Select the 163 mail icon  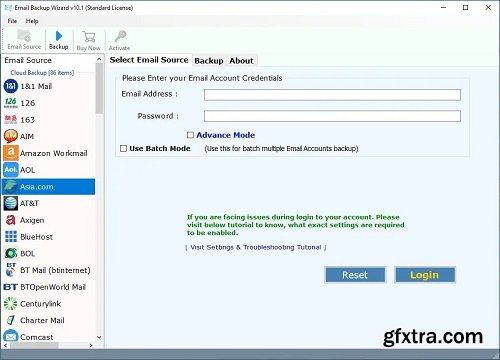[x=11, y=119]
